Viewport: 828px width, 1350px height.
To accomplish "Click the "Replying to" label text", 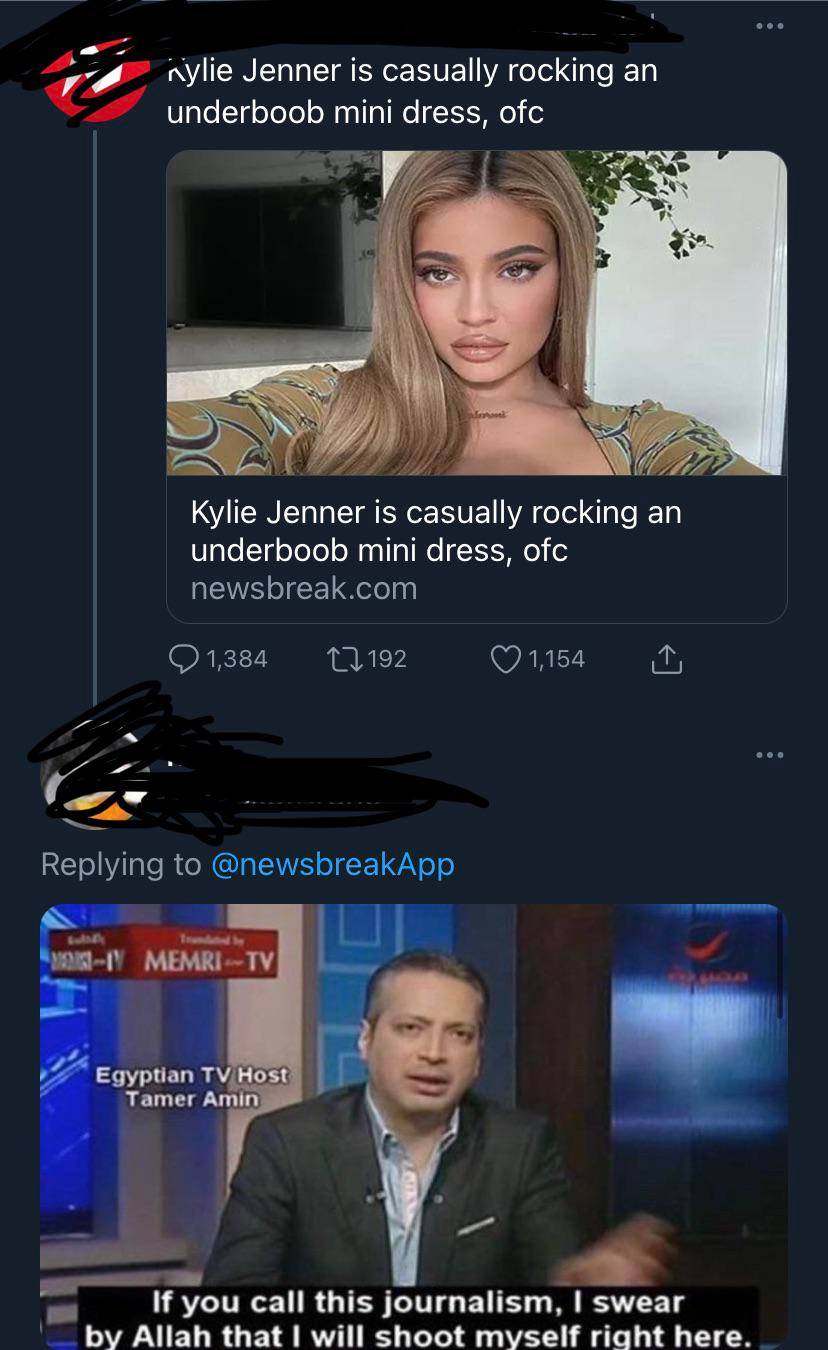I will point(120,864).
